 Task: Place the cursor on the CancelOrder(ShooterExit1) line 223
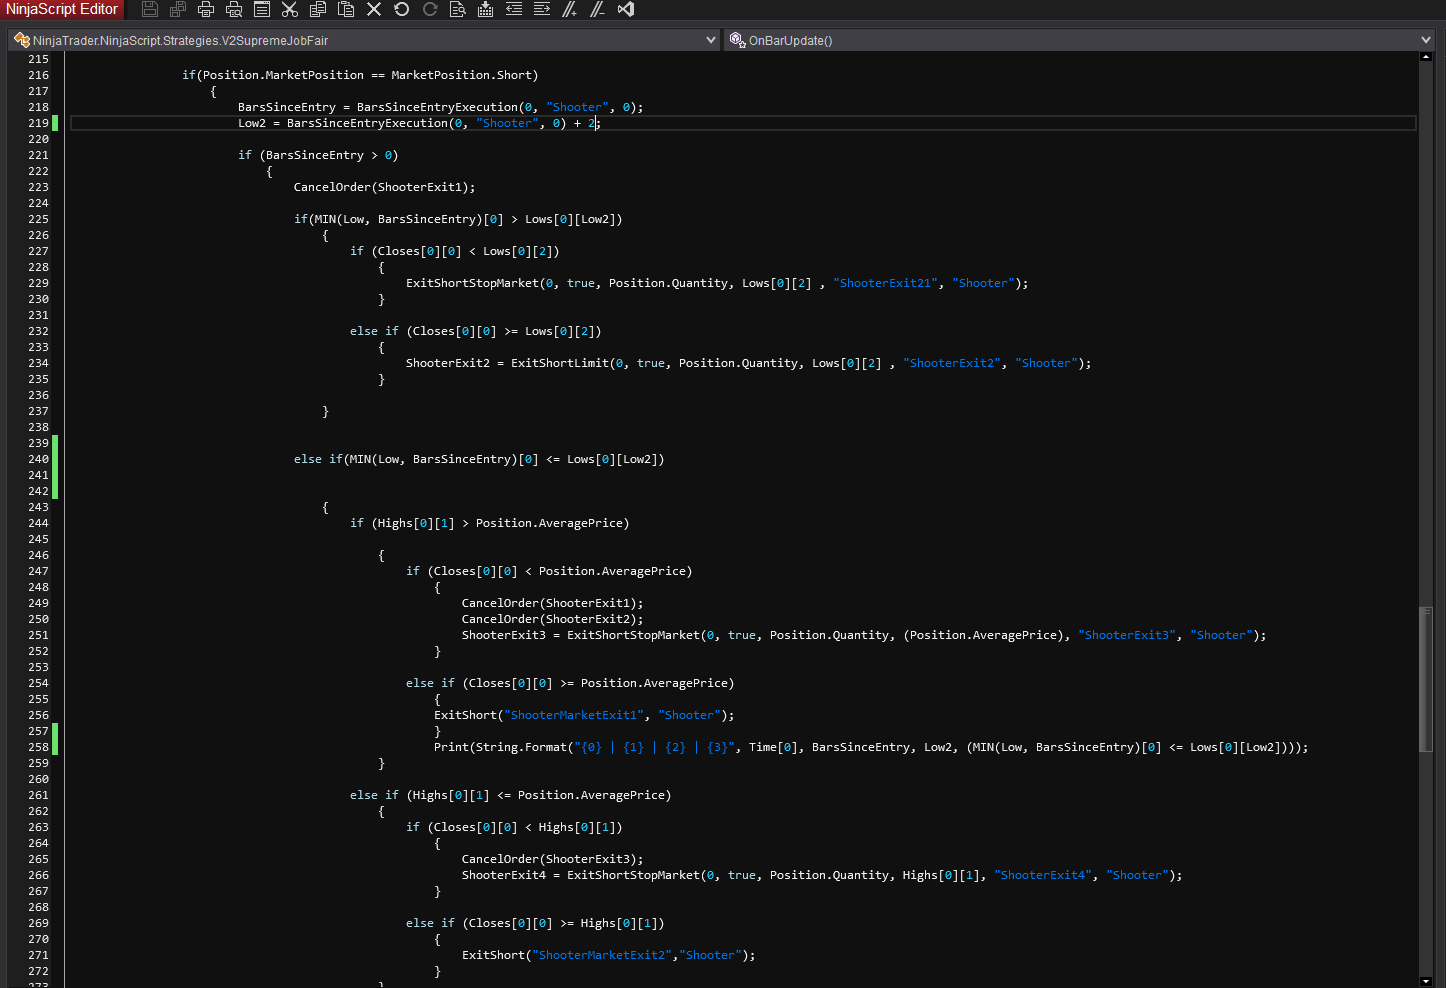point(384,187)
